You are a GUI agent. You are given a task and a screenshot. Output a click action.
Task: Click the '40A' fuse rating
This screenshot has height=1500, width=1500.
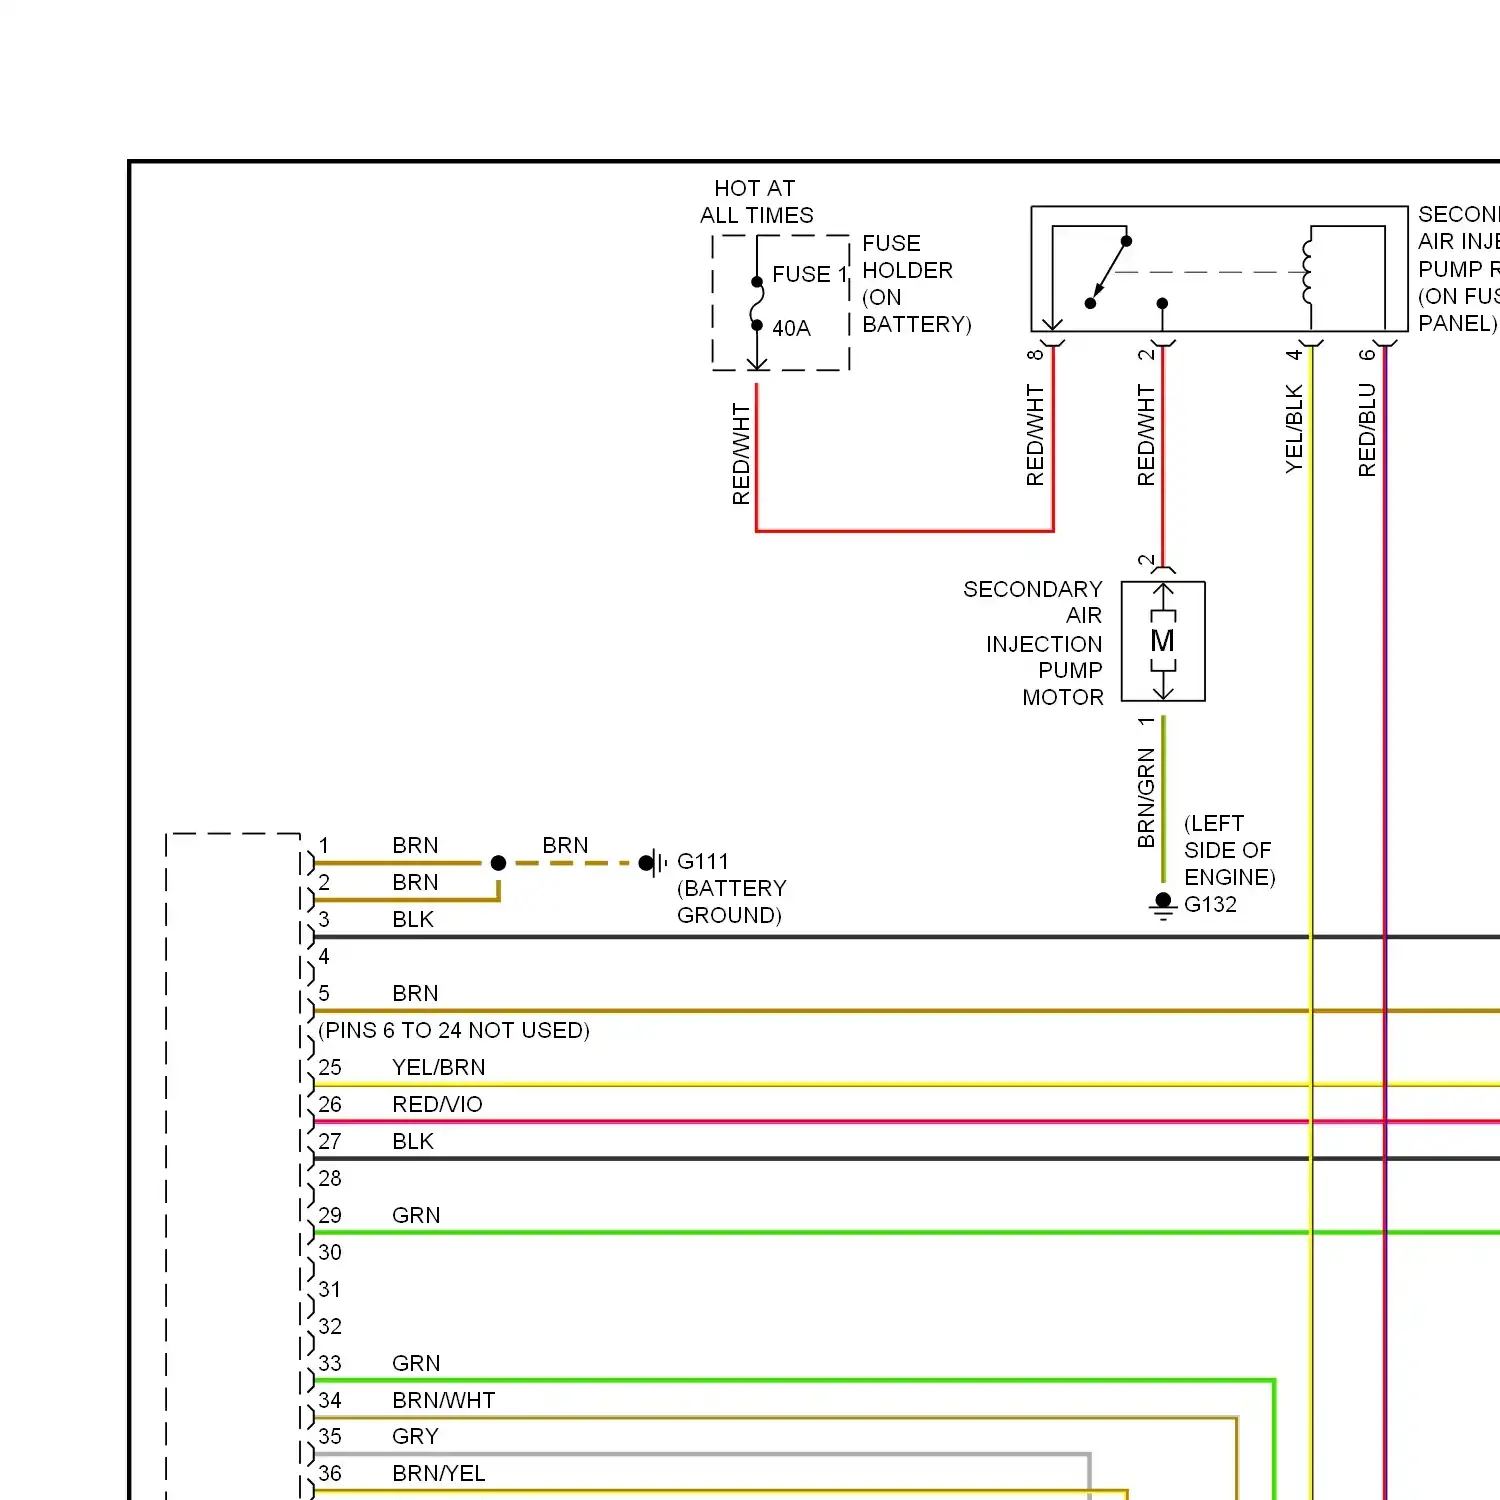tap(791, 328)
